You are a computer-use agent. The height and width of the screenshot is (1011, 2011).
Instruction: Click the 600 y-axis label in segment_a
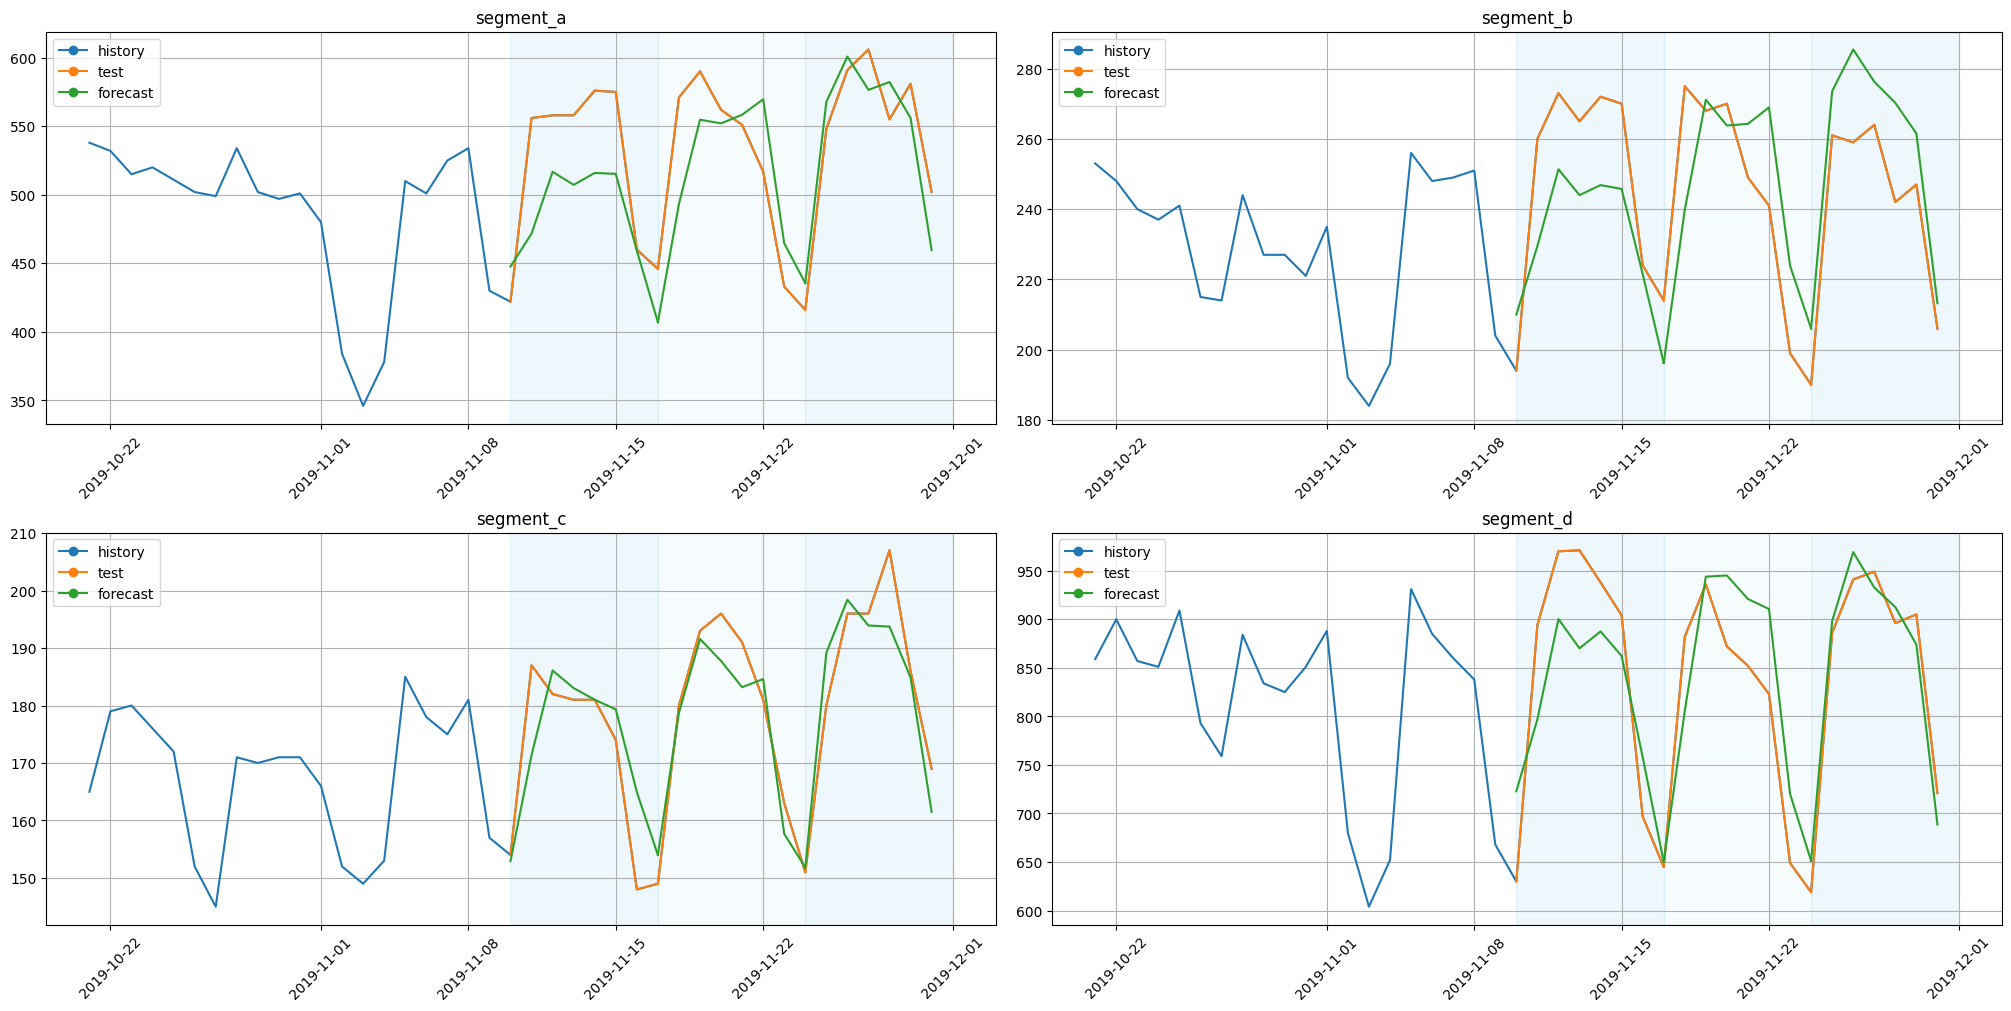point(25,58)
